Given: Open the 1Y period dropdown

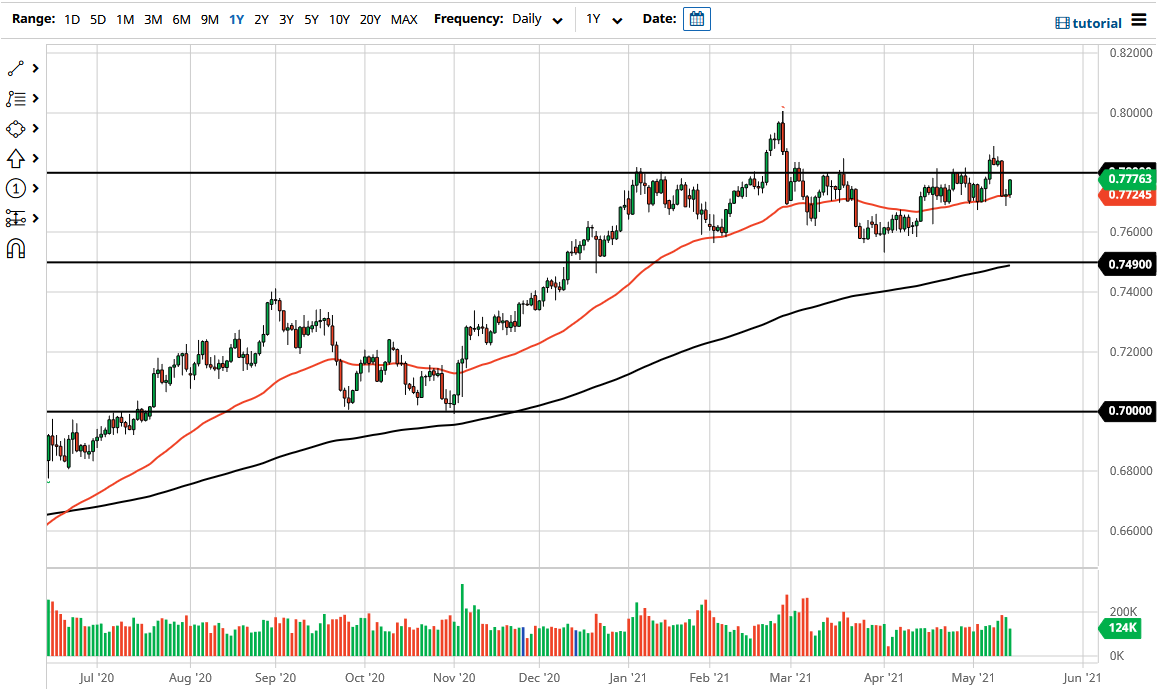Looking at the screenshot, I should [604, 19].
